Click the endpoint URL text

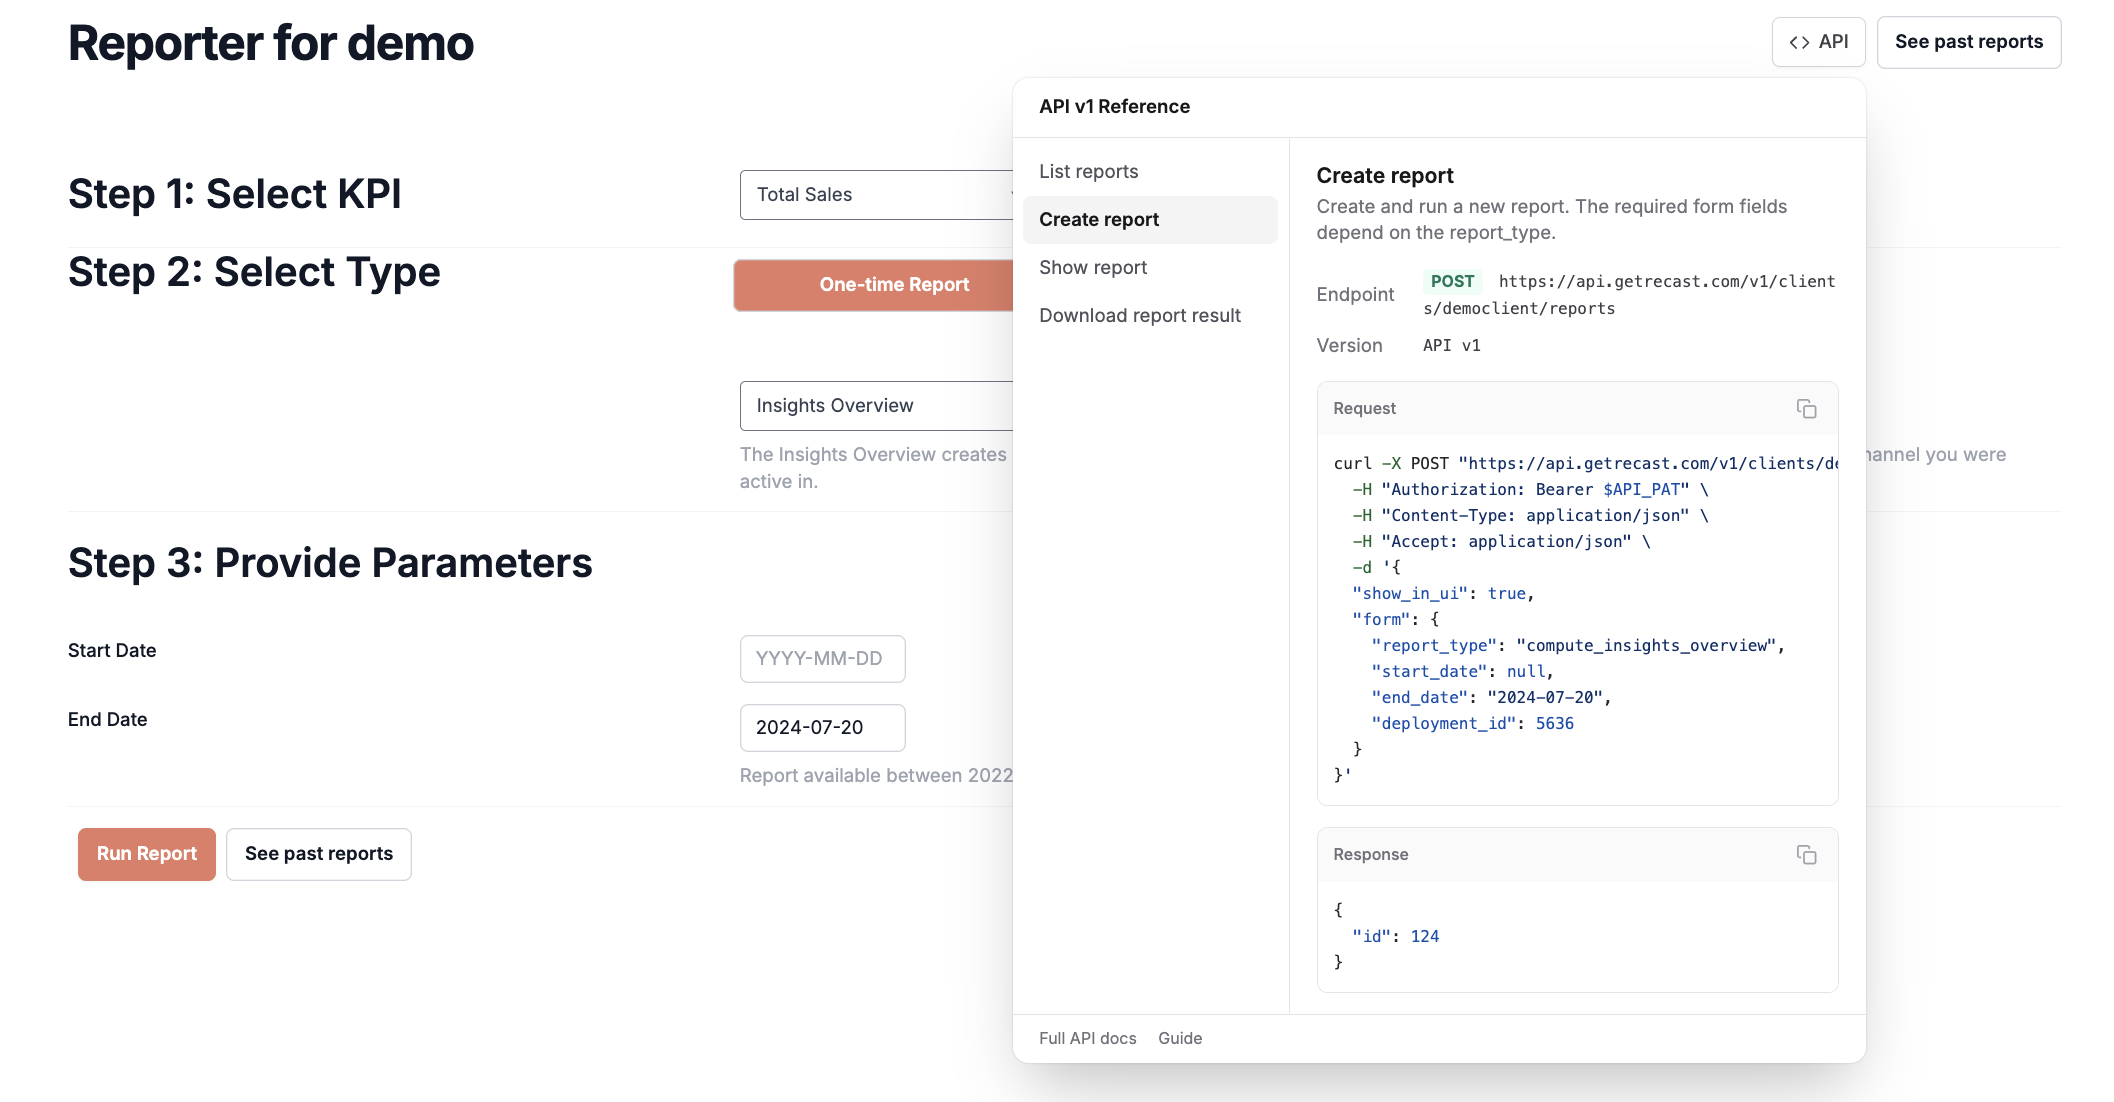(1630, 295)
